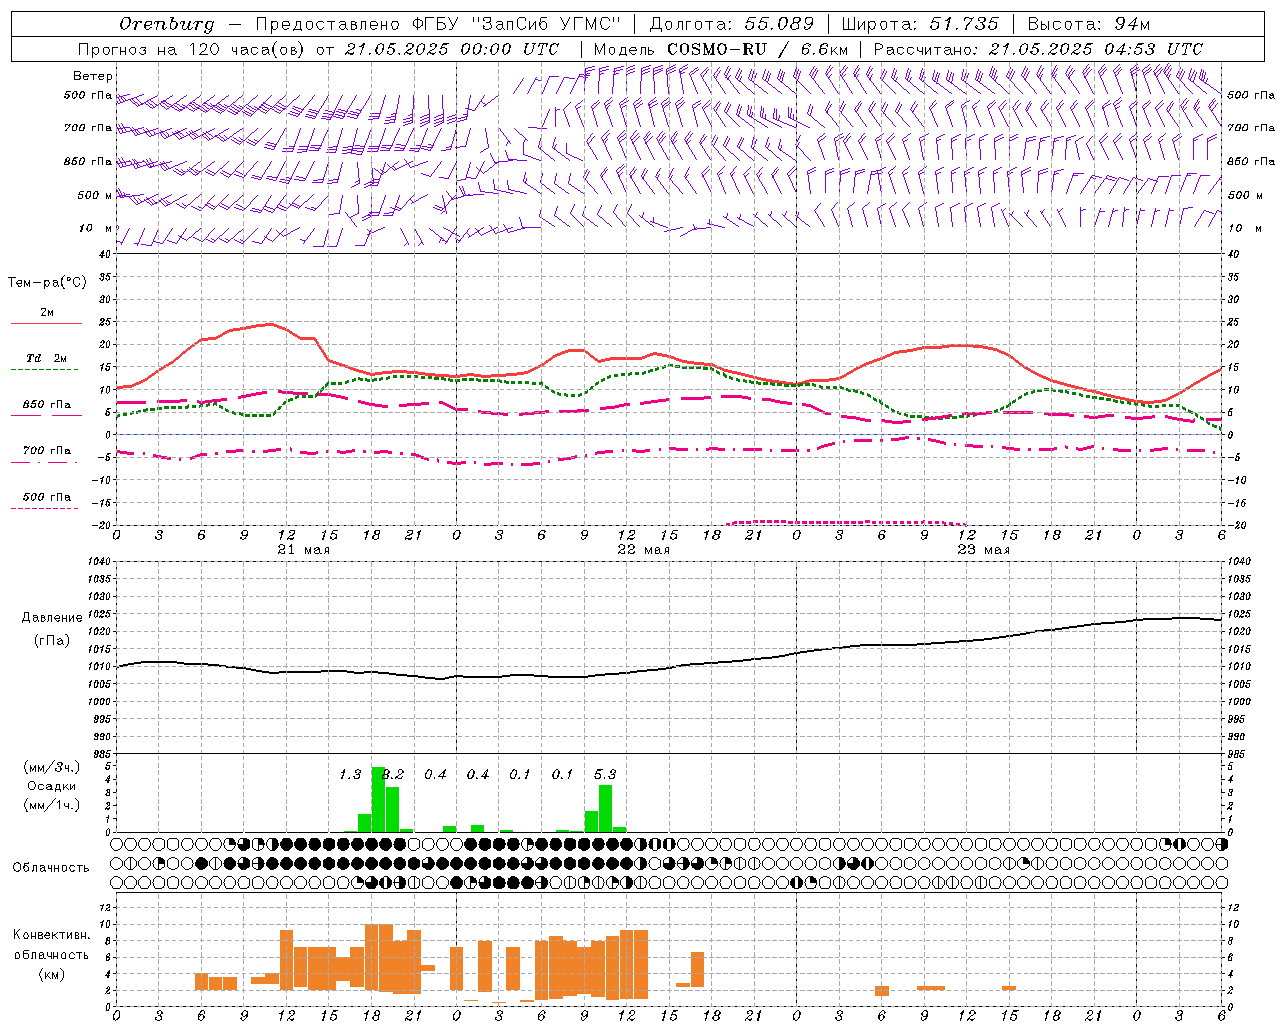Click the "Td 2м" dew point legend entry
The image size is (1280, 1024).
[x=47, y=358]
